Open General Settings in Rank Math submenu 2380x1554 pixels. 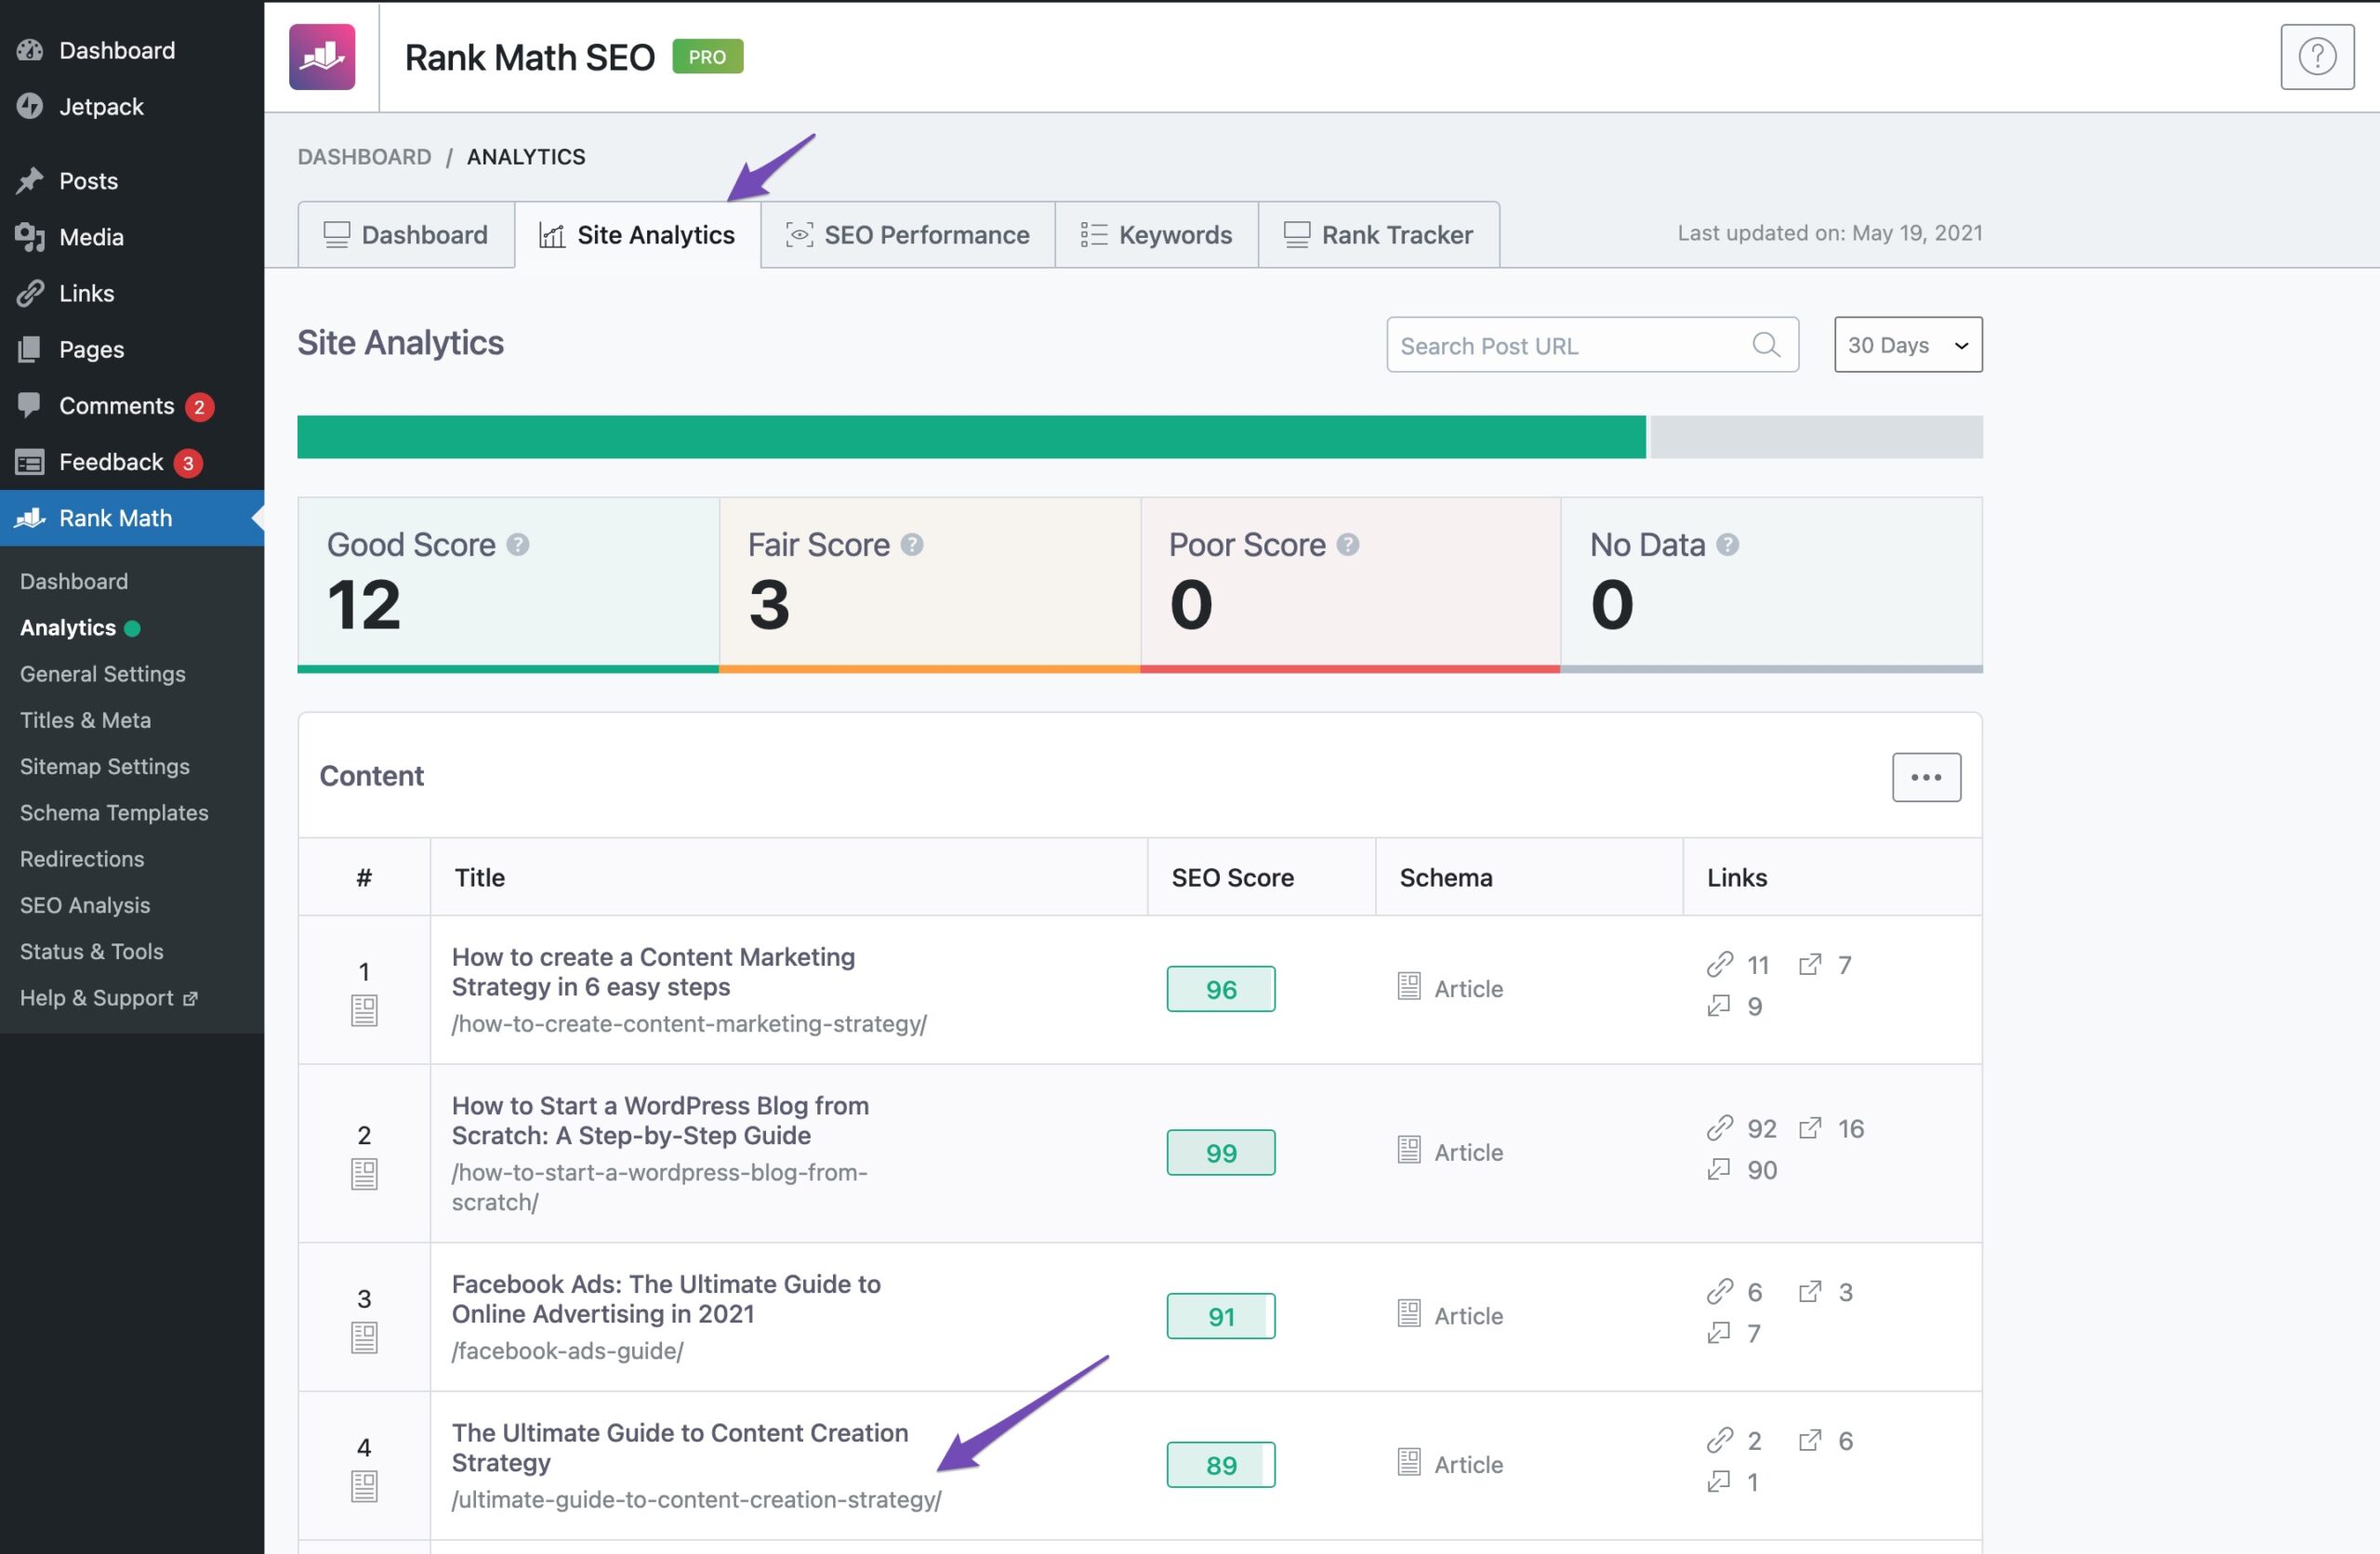click(102, 673)
